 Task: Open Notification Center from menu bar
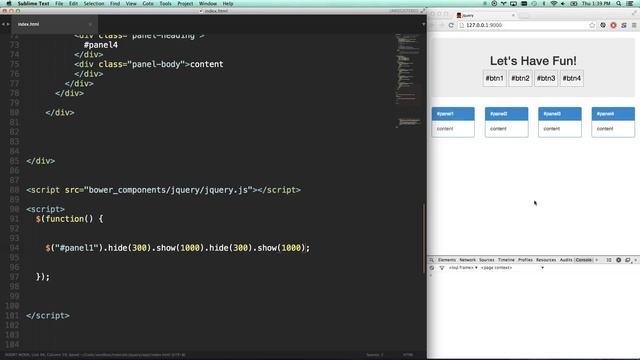(630, 3)
